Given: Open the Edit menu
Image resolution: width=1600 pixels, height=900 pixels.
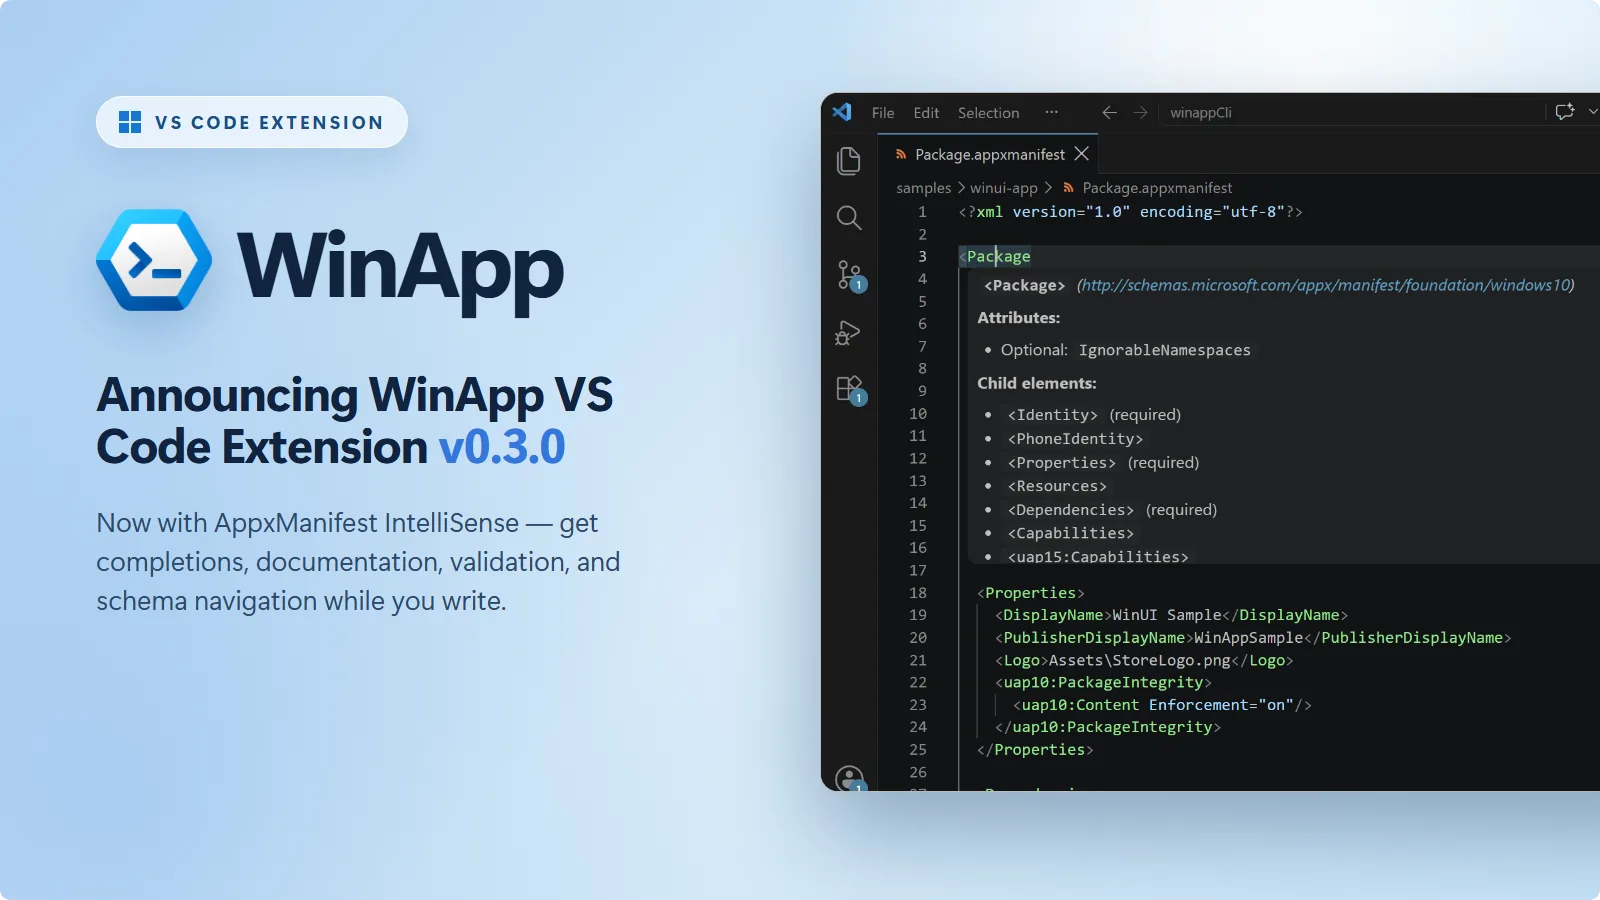Looking at the screenshot, I should (926, 113).
